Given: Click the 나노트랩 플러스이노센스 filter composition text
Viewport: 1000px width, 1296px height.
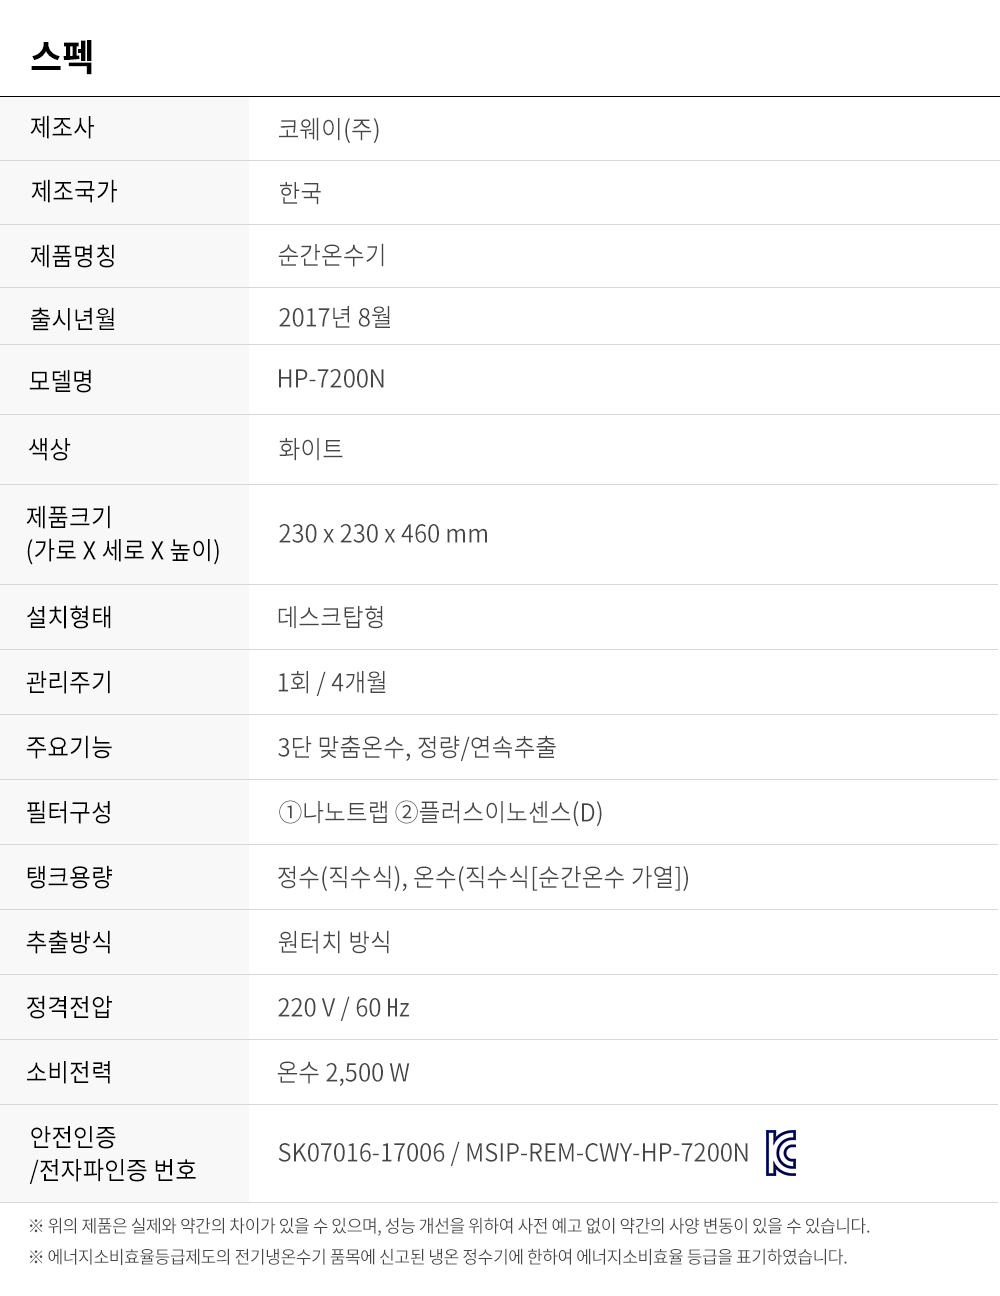Looking at the screenshot, I should point(440,812).
